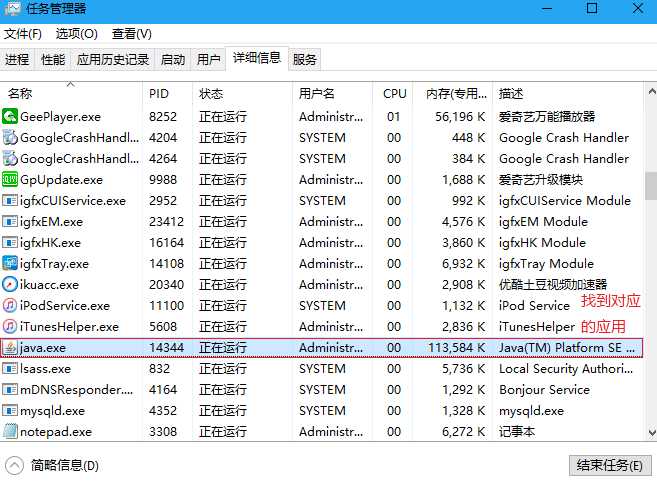This screenshot has height=486, width=657.
Task: Click the igfxTray.exe process icon
Action: (10, 264)
